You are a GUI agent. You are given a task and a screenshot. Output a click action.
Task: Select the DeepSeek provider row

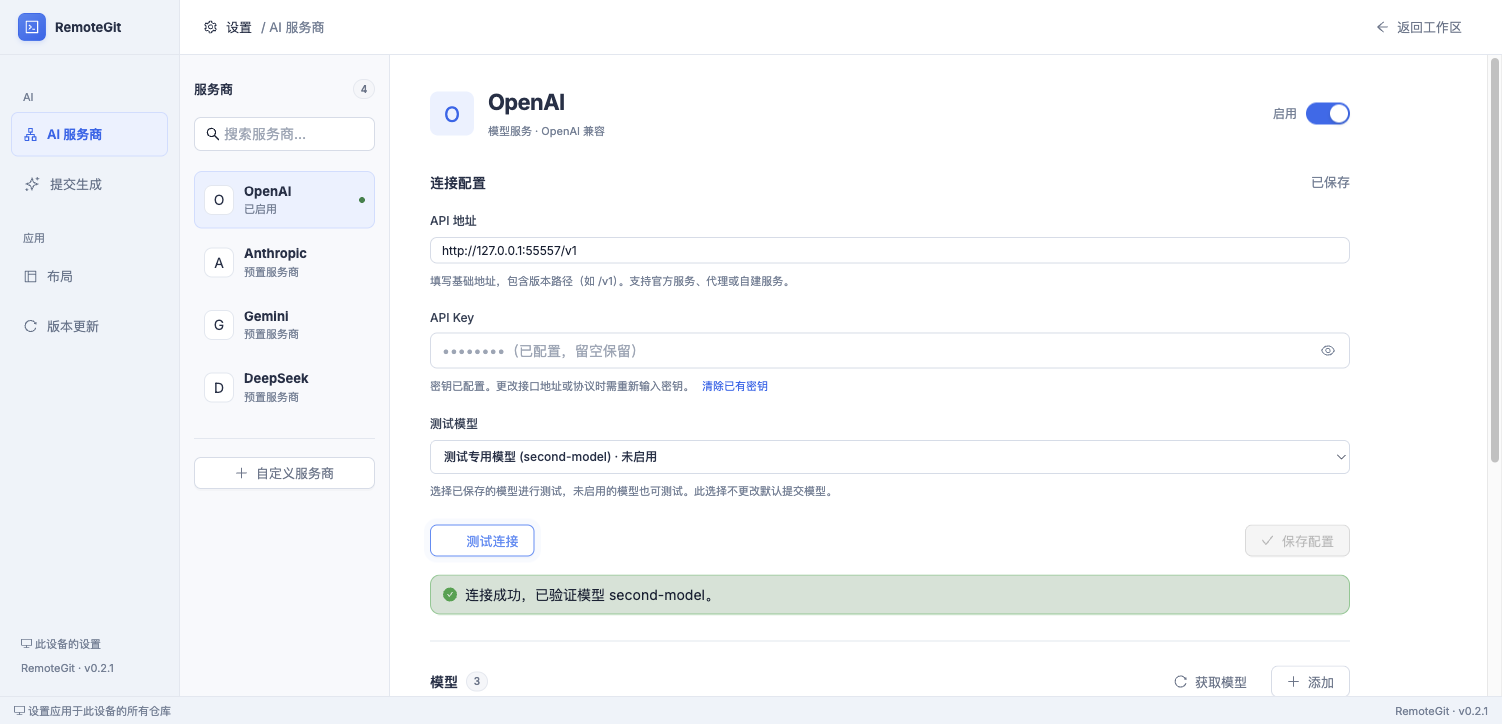pos(284,387)
